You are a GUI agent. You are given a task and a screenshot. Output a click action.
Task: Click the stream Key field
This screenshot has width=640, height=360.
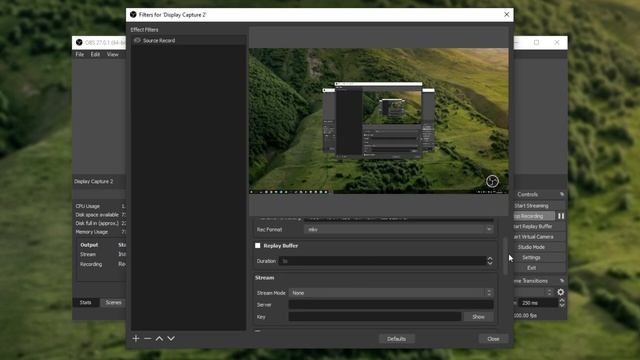coord(375,317)
